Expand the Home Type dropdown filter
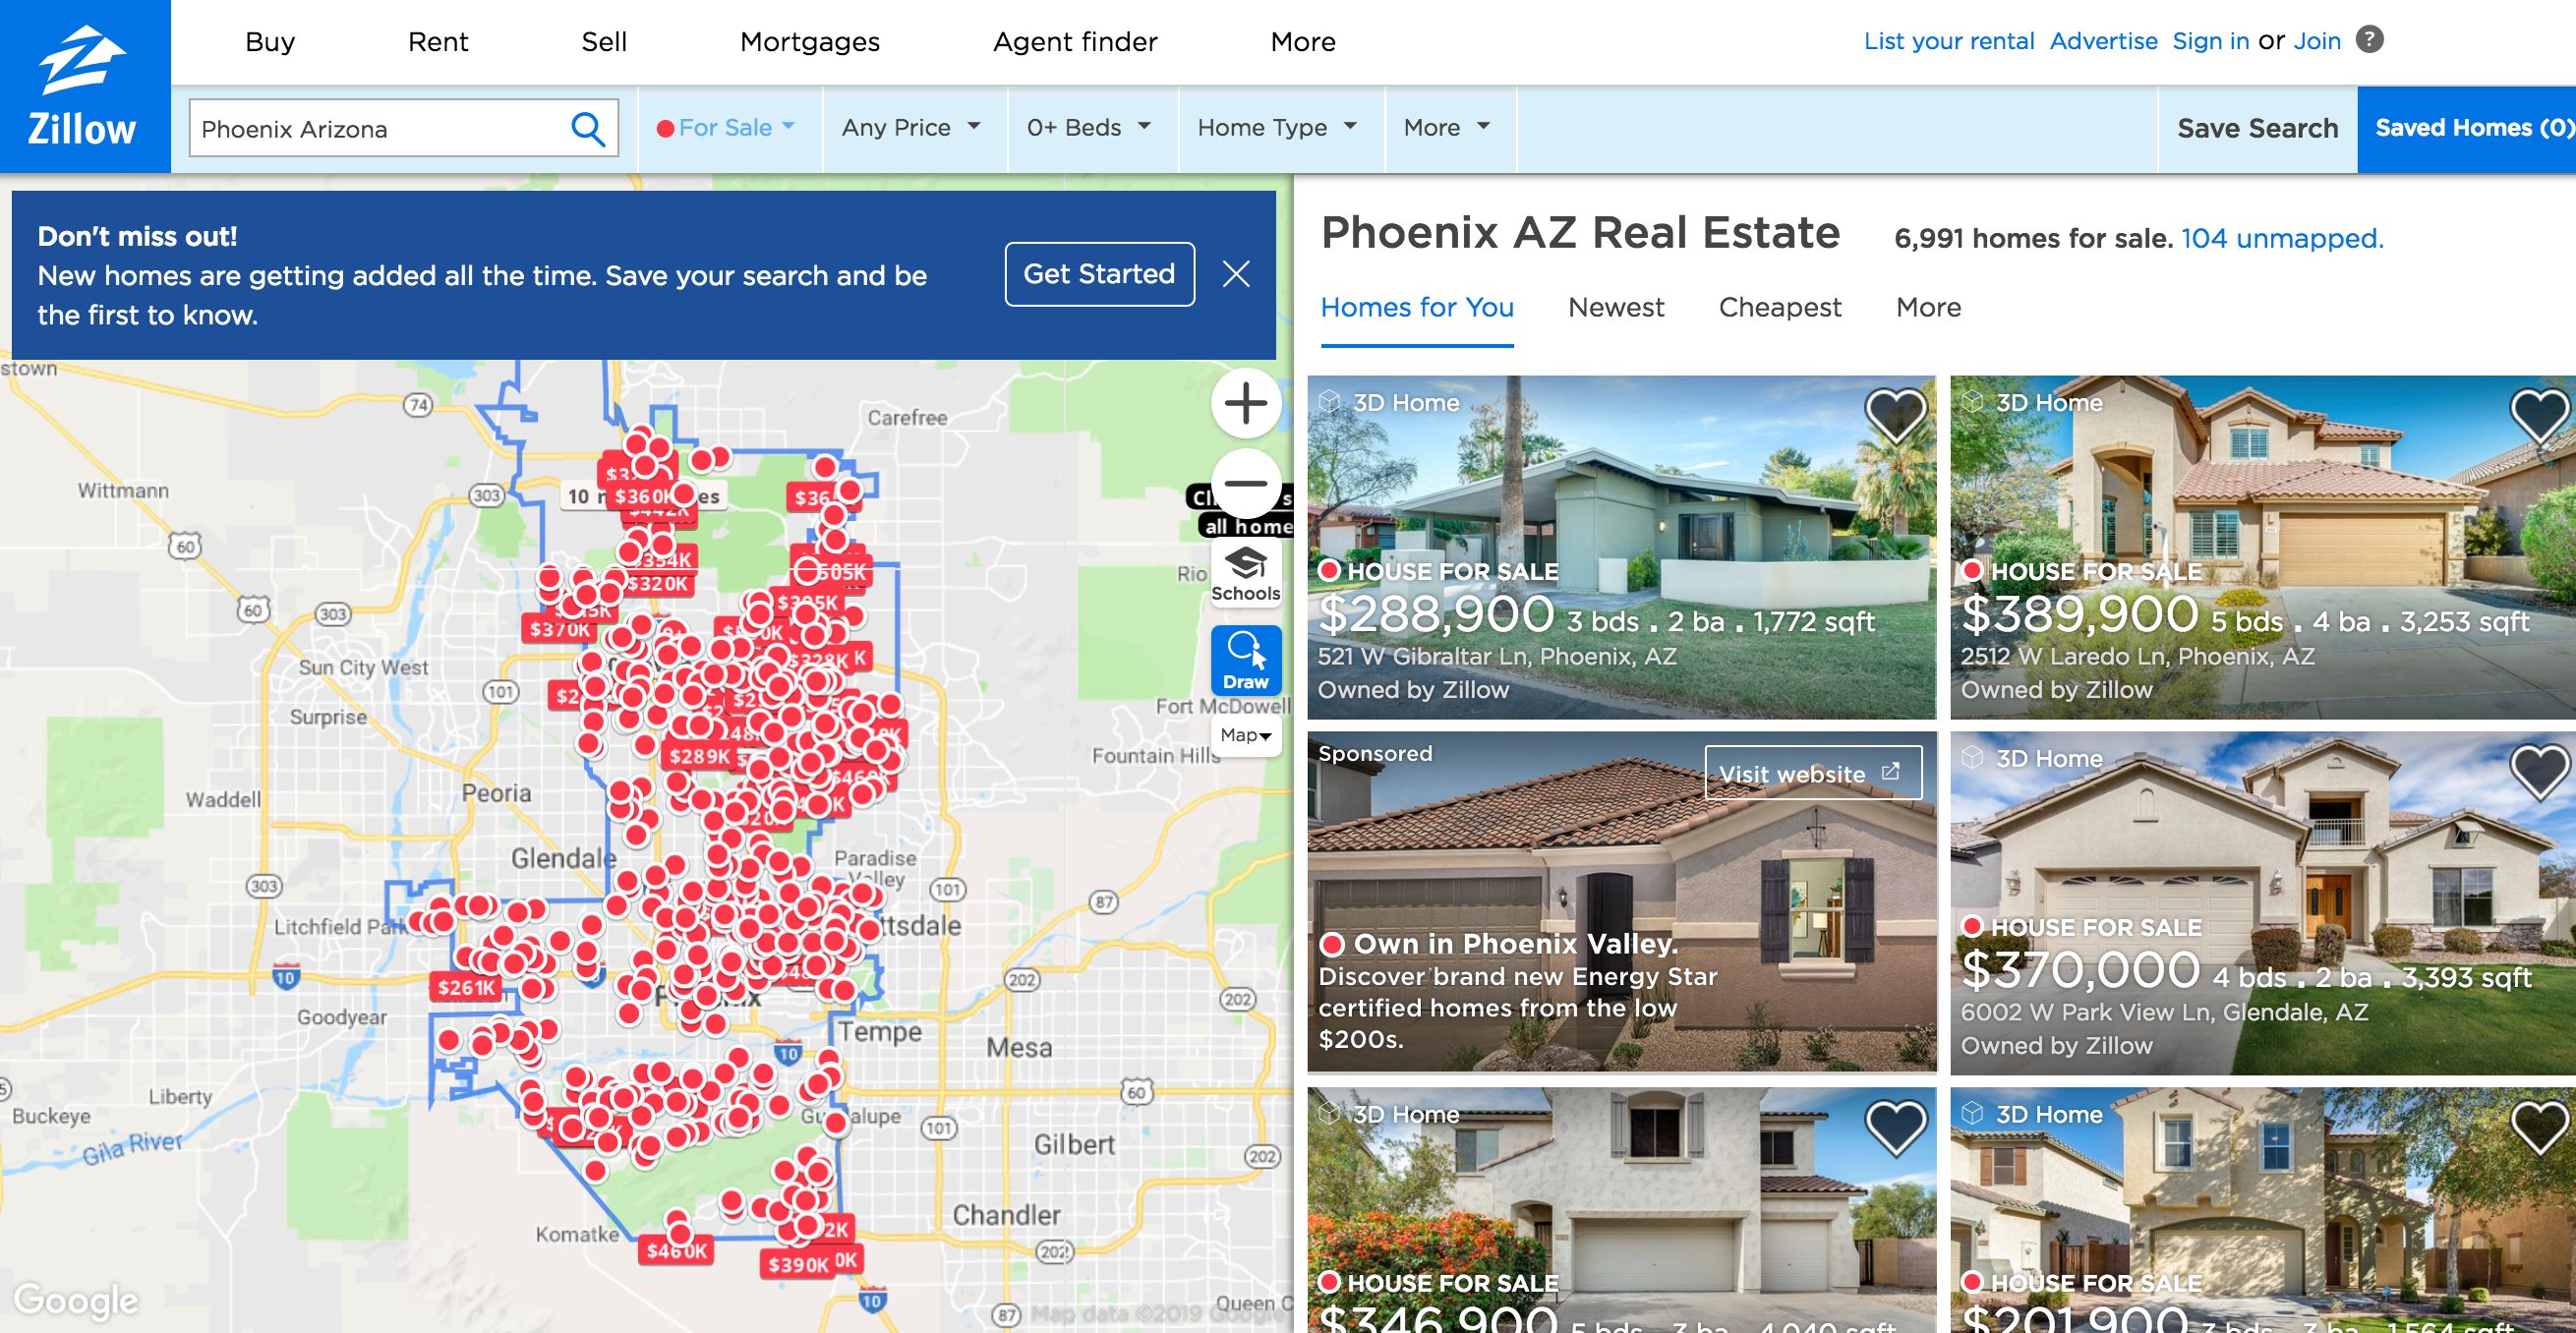The image size is (2576, 1333). pos(1273,126)
